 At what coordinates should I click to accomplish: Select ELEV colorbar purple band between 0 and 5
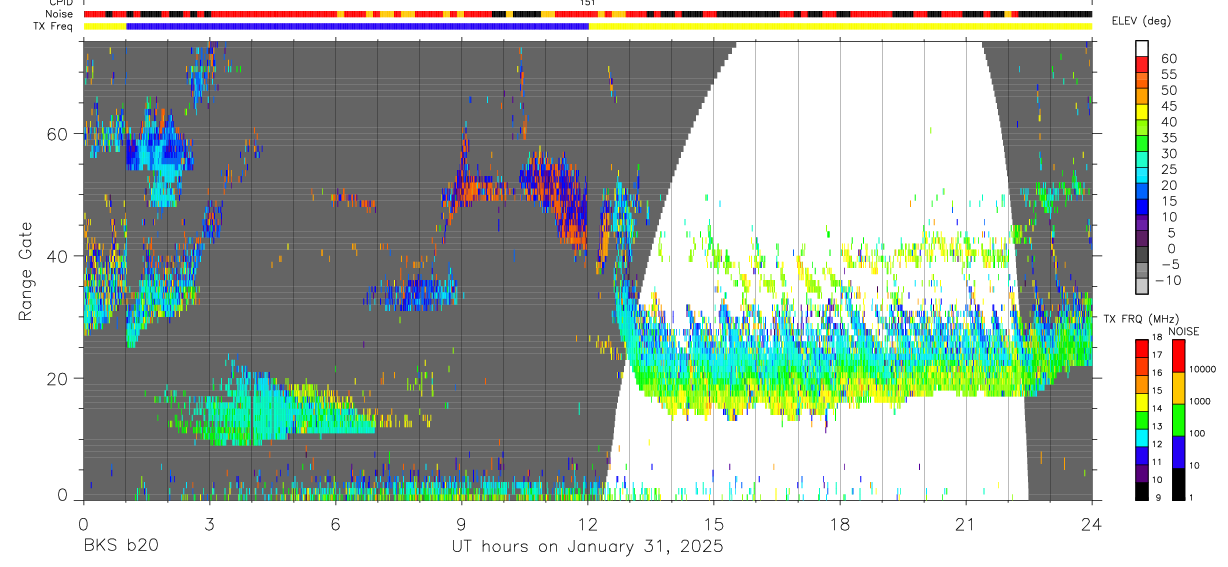[x=1141, y=238]
